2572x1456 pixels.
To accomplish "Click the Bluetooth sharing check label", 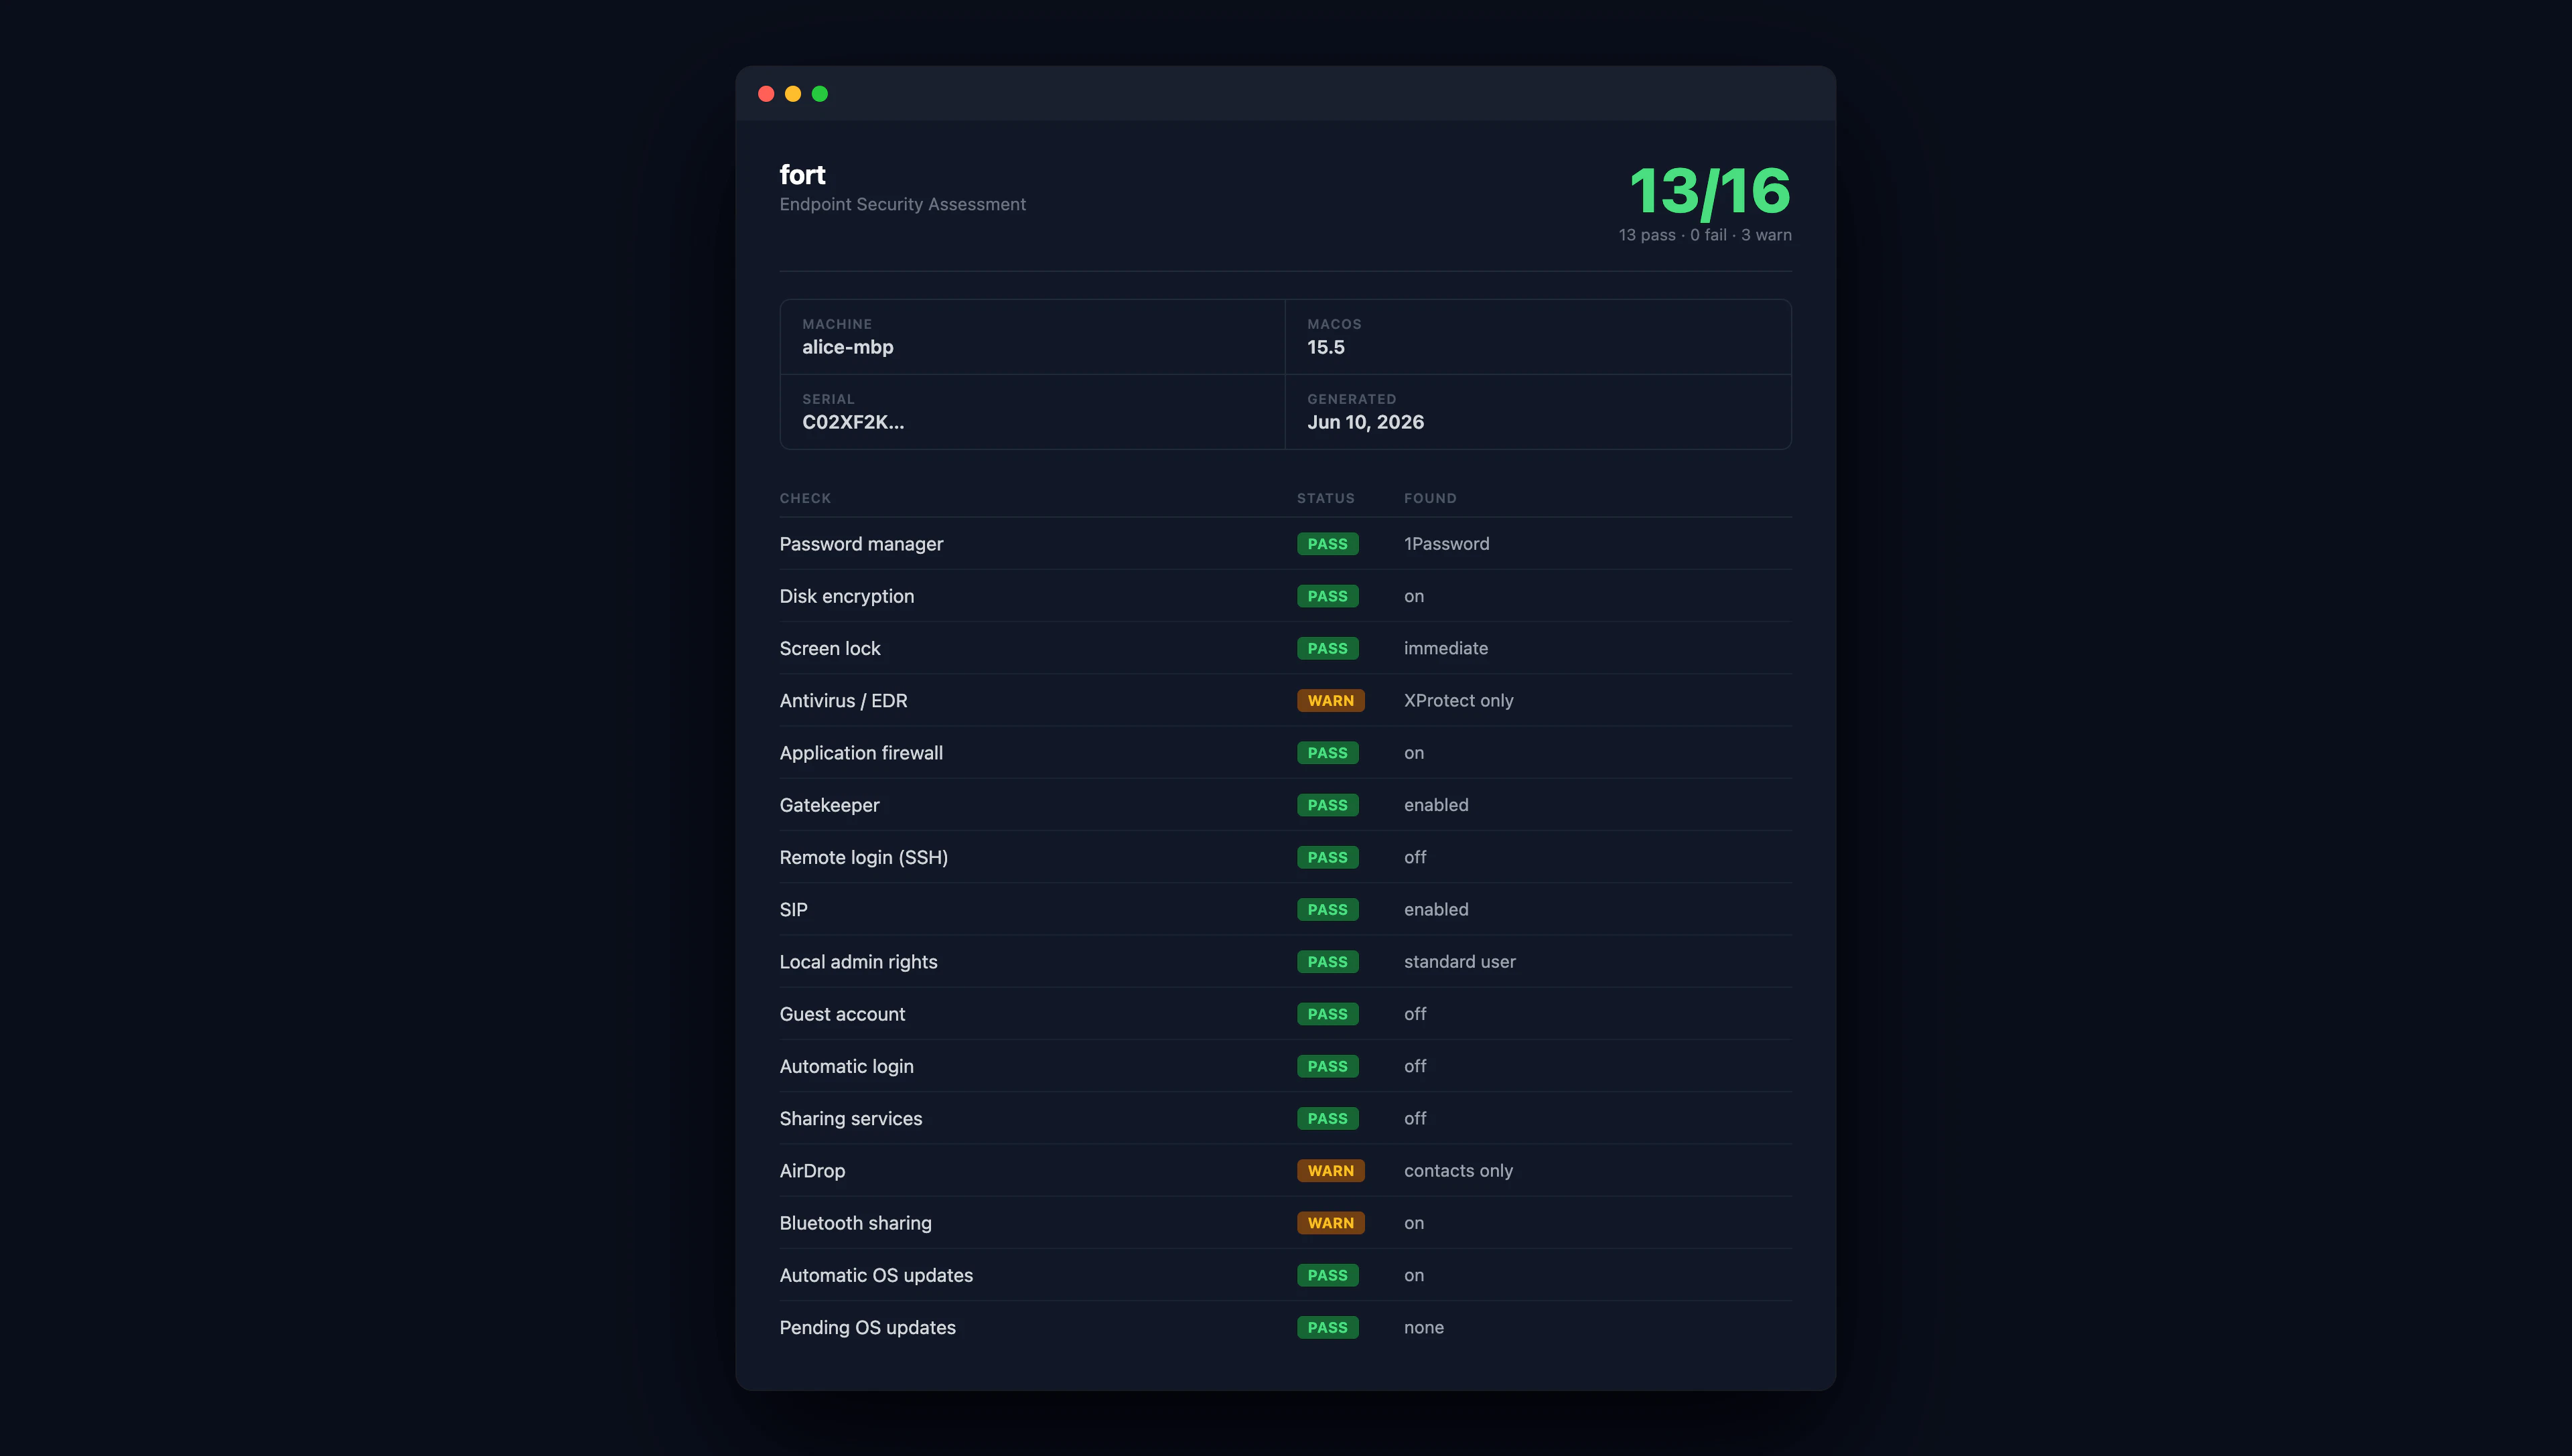I will (x=855, y=1223).
